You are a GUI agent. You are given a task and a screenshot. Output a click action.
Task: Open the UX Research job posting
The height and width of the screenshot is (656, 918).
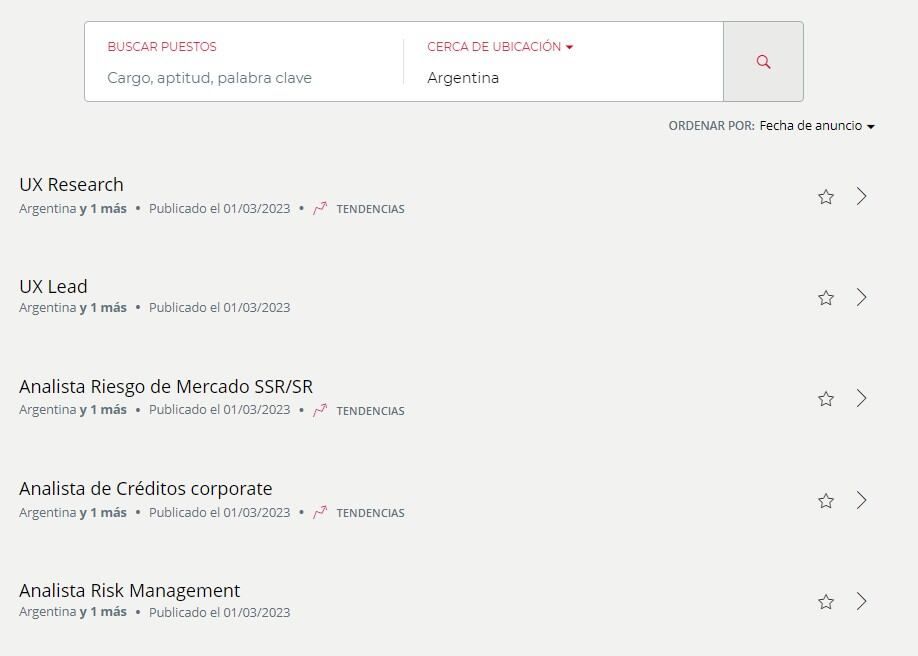[x=71, y=184]
